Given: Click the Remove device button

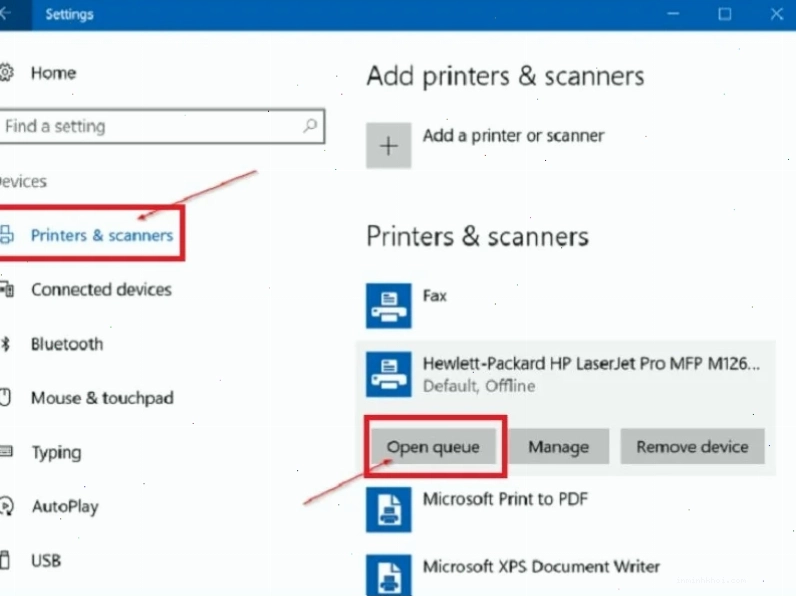Looking at the screenshot, I should click(692, 446).
